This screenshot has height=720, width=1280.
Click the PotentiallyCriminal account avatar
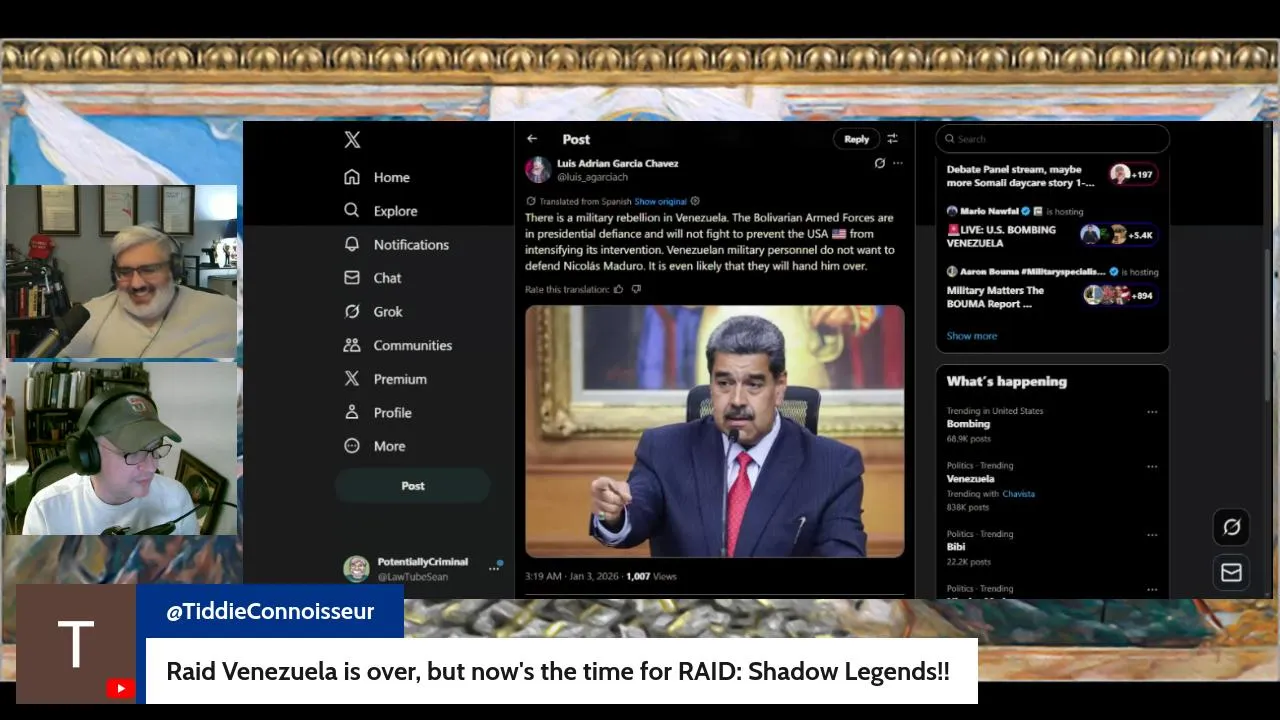click(356, 569)
